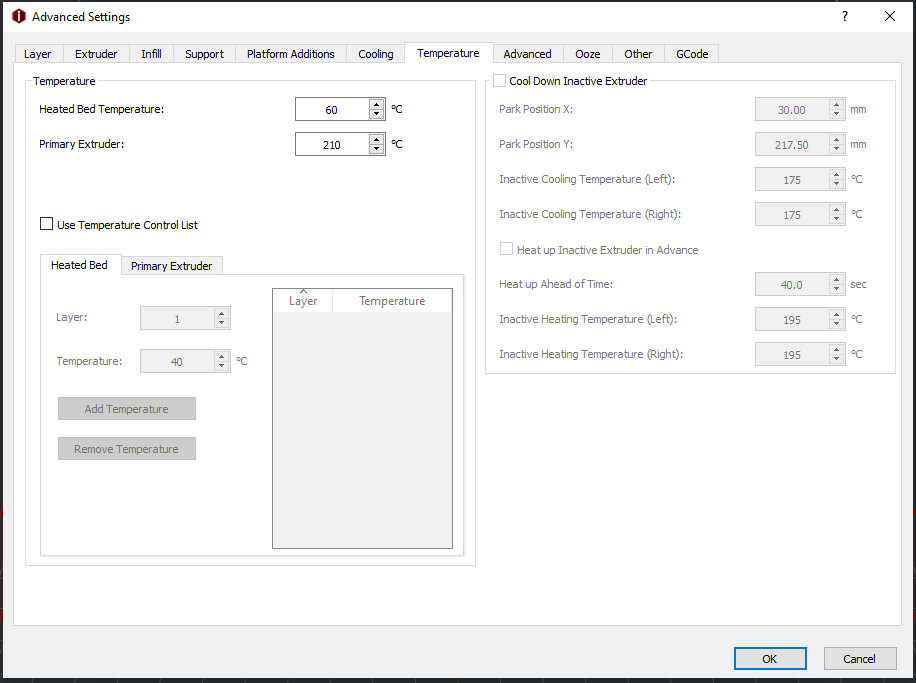The width and height of the screenshot is (916, 683).
Task: Click Inactive Heating Temperature (Left) field
Action: (792, 320)
